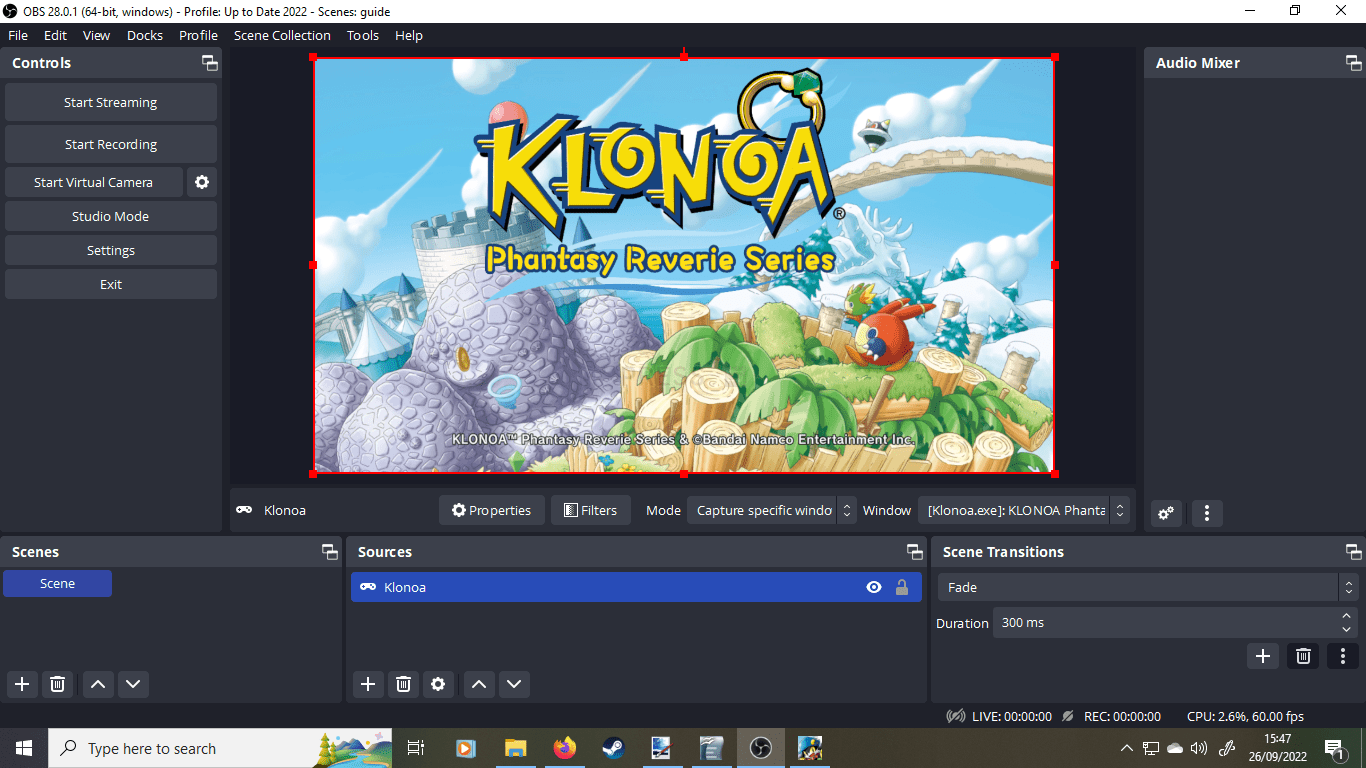Screen dimensions: 1366x768
Task: Move scene down in the list
Action: click(x=133, y=684)
